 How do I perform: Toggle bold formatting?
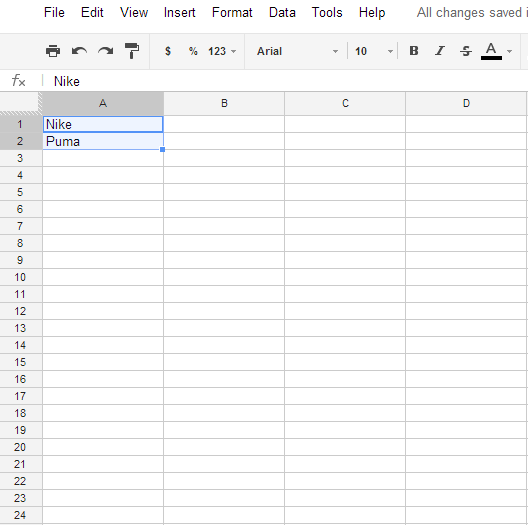tap(414, 51)
